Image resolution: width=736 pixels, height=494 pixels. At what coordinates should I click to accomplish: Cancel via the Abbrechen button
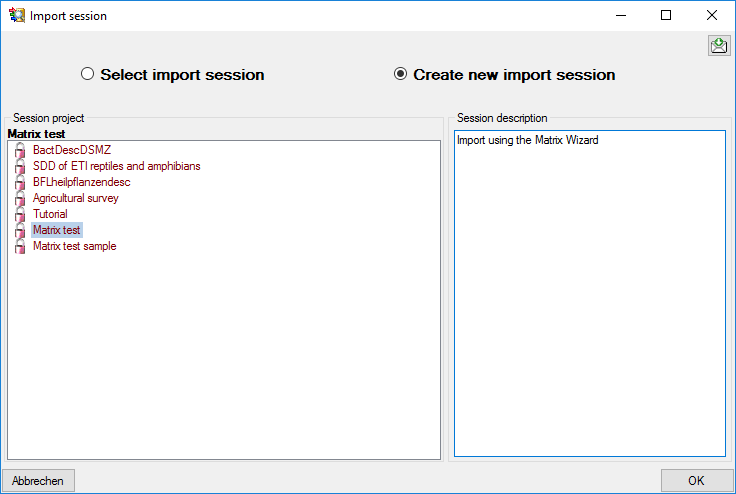tap(38, 480)
